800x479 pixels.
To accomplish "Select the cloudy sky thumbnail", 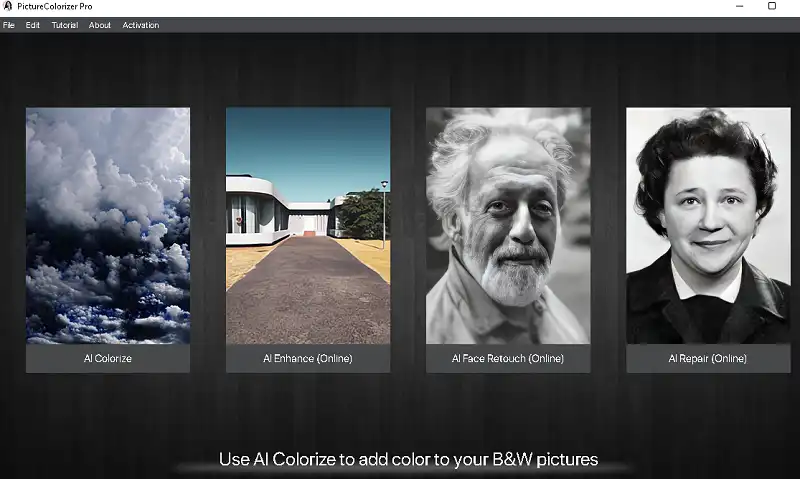I will (108, 225).
